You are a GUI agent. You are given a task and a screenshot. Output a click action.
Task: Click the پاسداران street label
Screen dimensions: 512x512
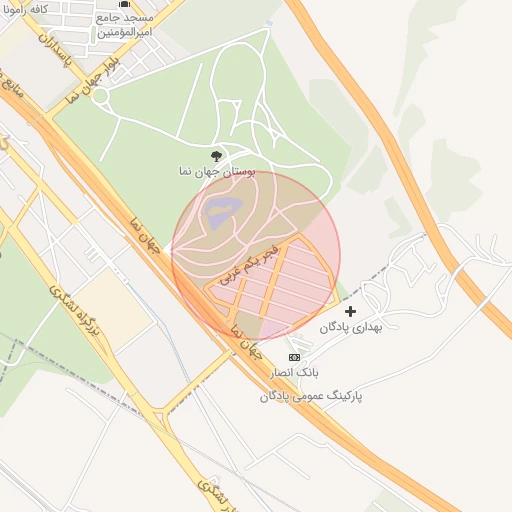(x=55, y=50)
